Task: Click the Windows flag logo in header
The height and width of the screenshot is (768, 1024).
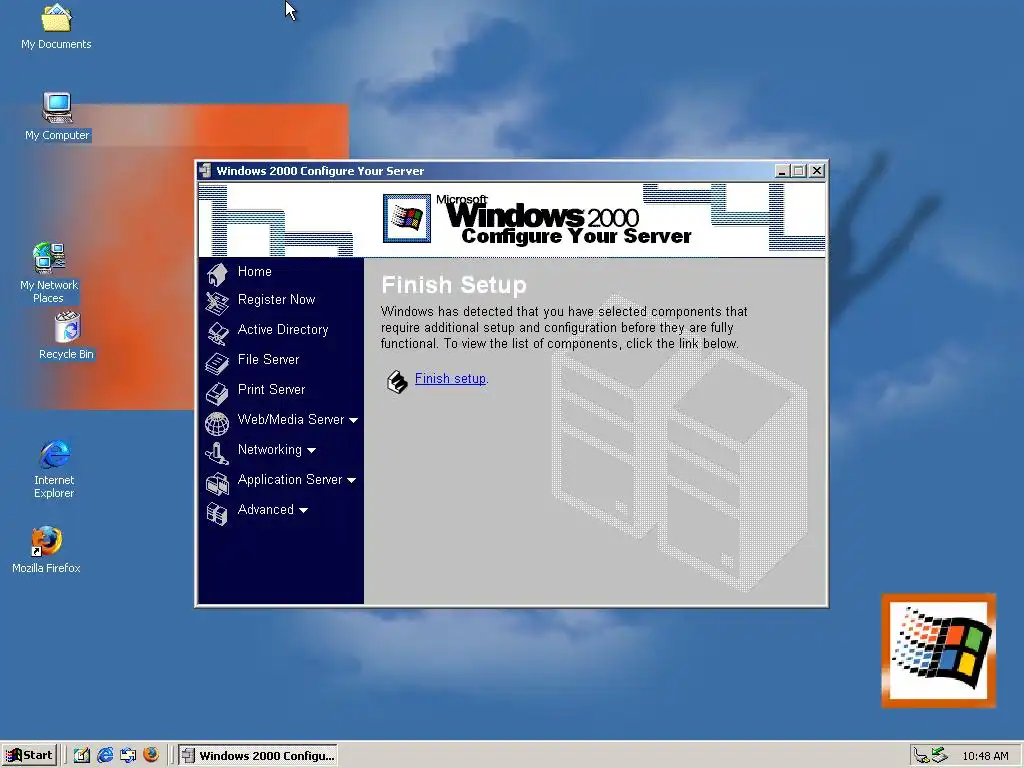Action: click(x=407, y=218)
